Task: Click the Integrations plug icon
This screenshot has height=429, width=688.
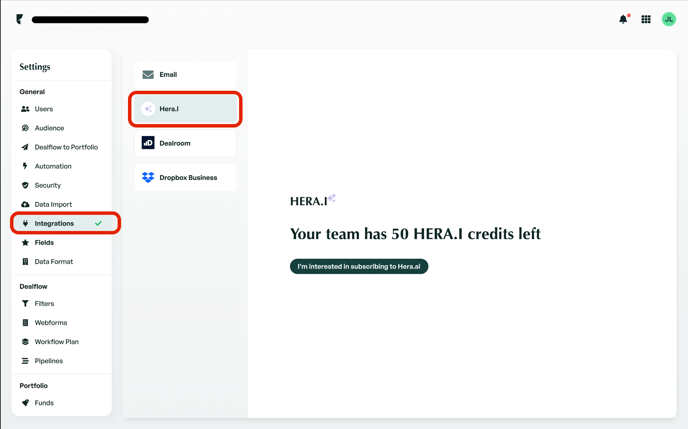Action: [25, 223]
